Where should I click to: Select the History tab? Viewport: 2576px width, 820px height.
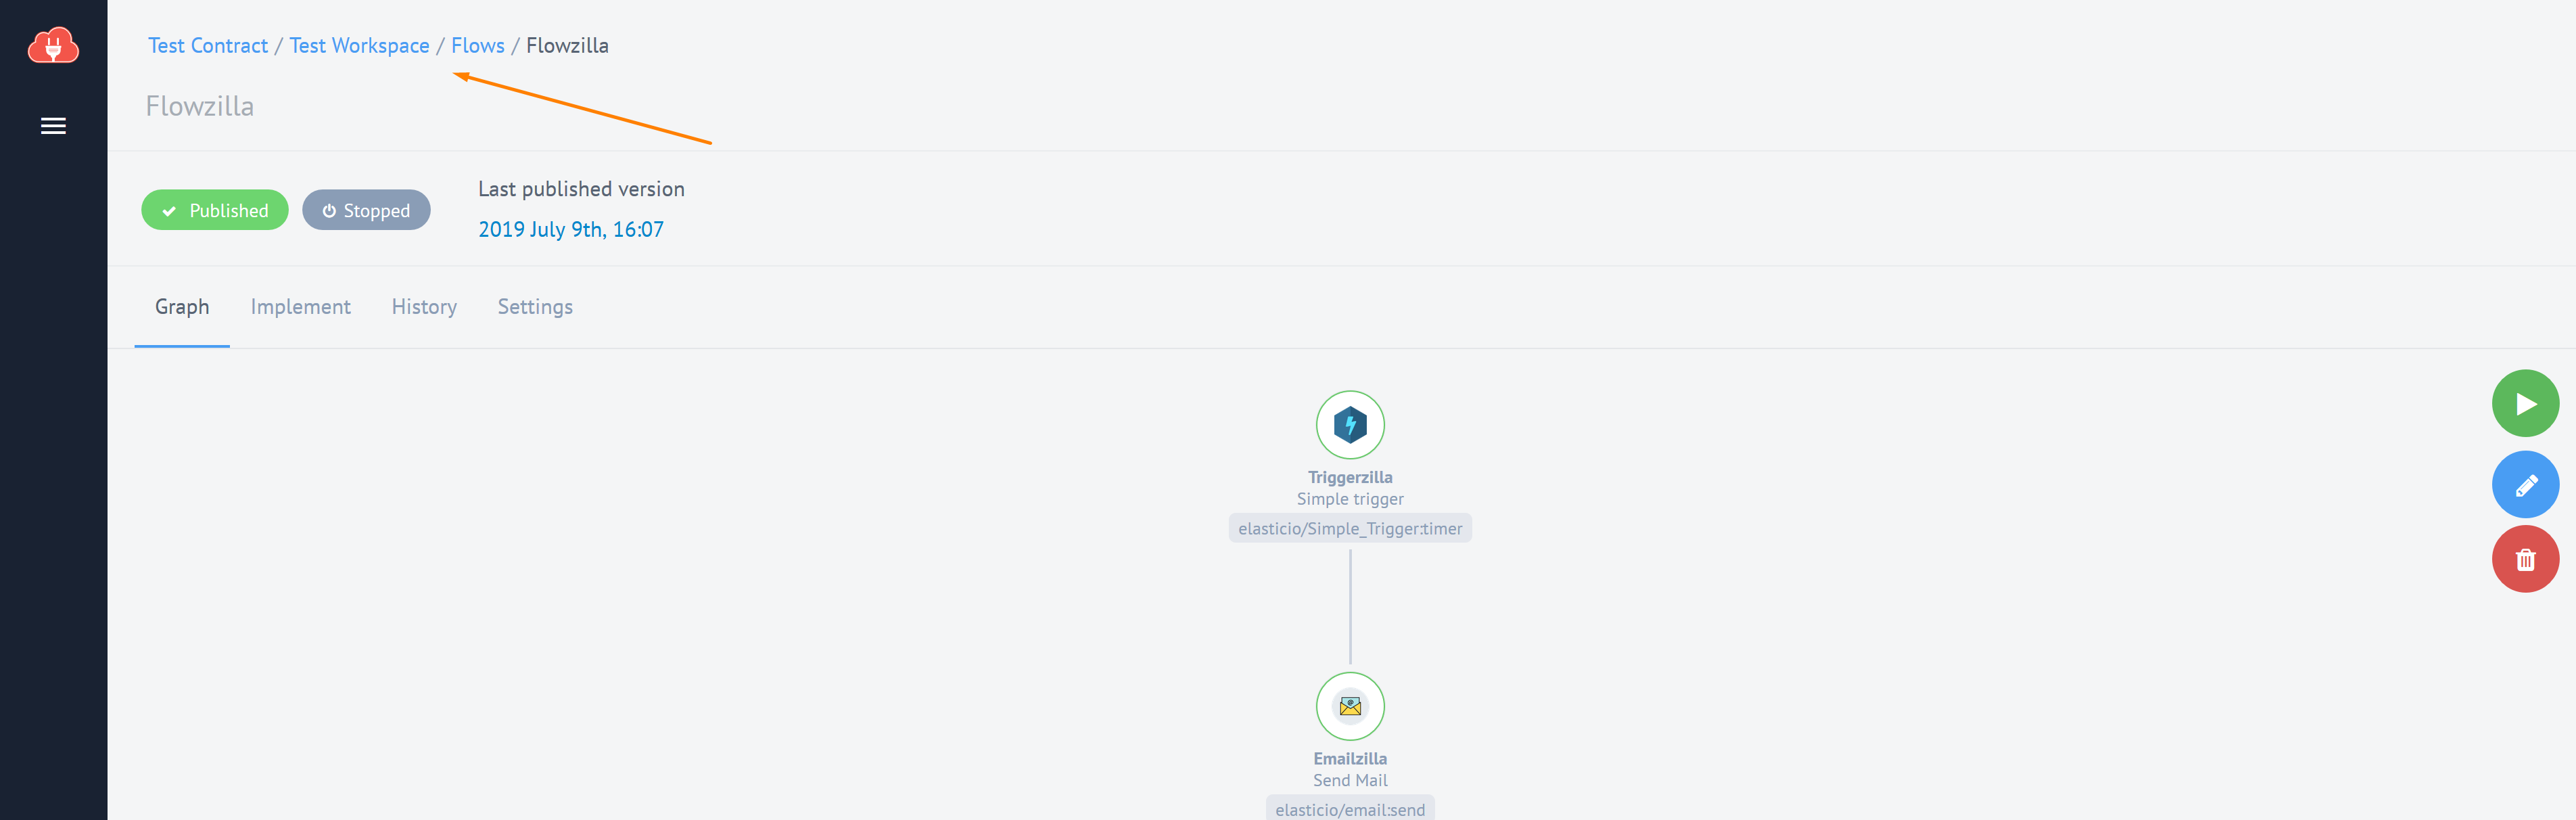tap(424, 307)
